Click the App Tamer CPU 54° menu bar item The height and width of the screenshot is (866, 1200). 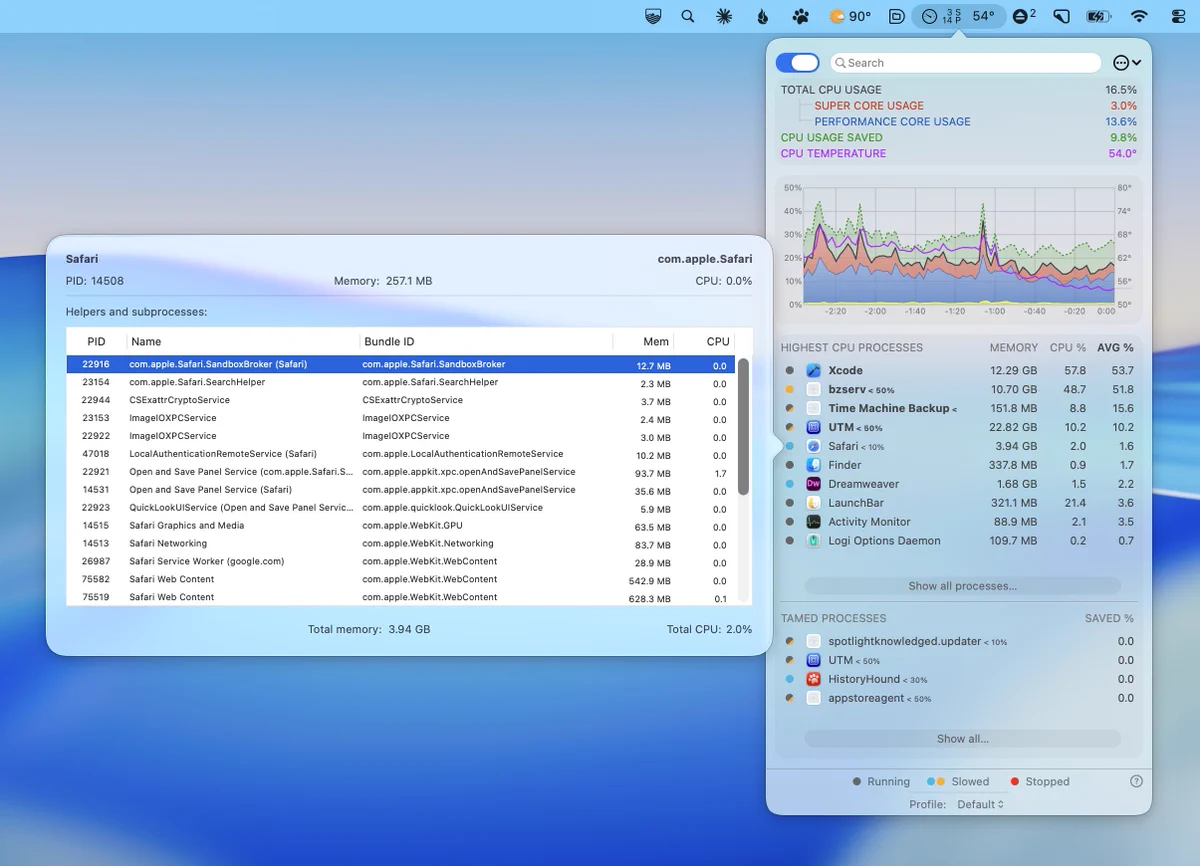pos(959,16)
